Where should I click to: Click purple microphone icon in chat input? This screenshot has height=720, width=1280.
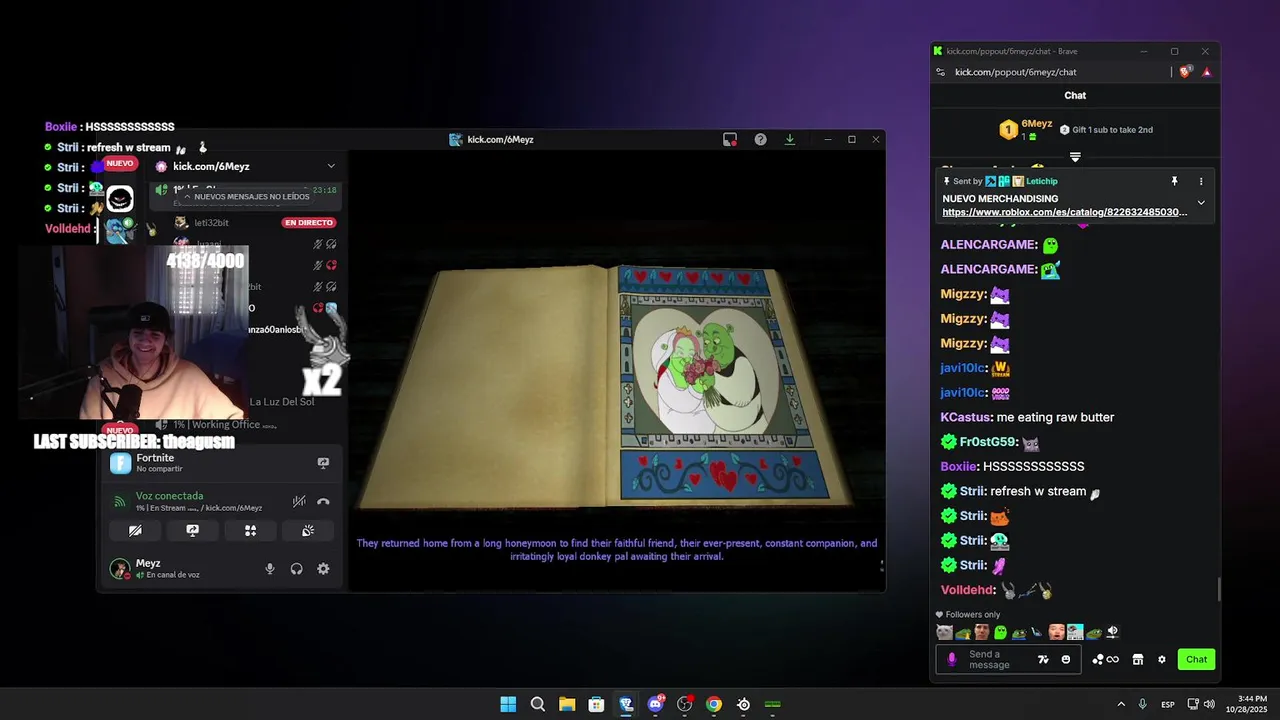pyautogui.click(x=951, y=660)
